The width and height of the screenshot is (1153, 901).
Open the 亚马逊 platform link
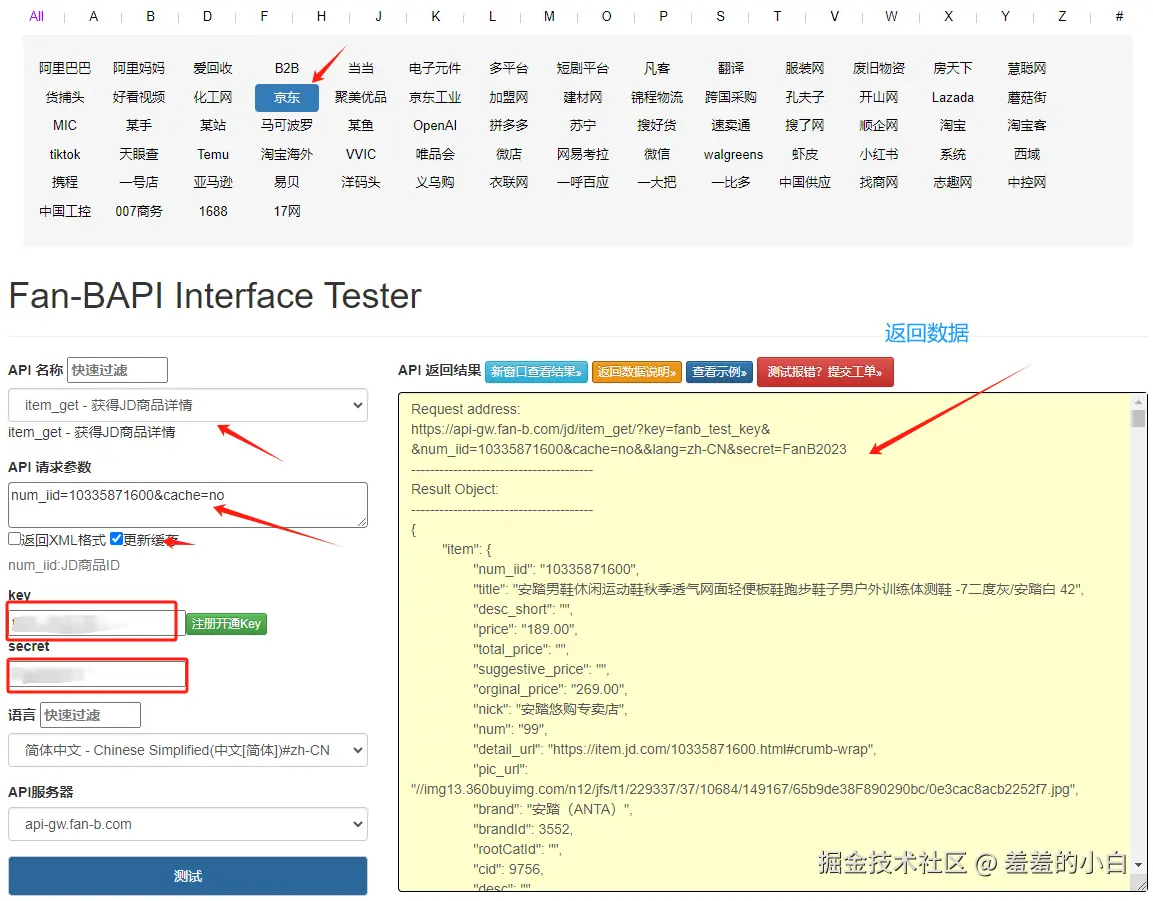point(213,182)
